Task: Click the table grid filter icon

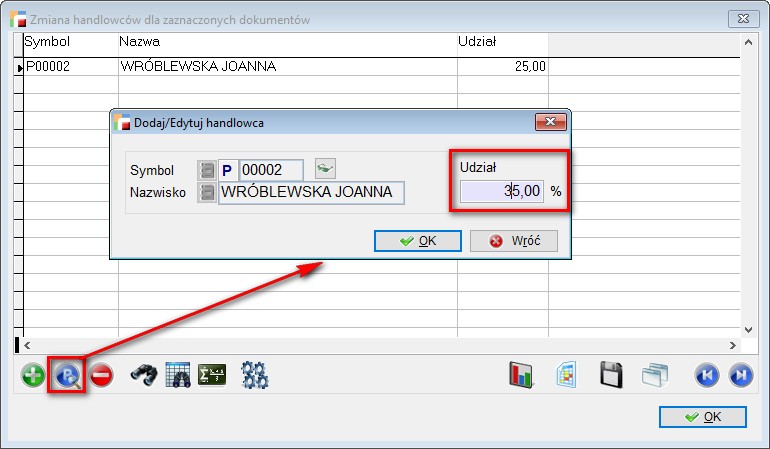Action: 178,376
